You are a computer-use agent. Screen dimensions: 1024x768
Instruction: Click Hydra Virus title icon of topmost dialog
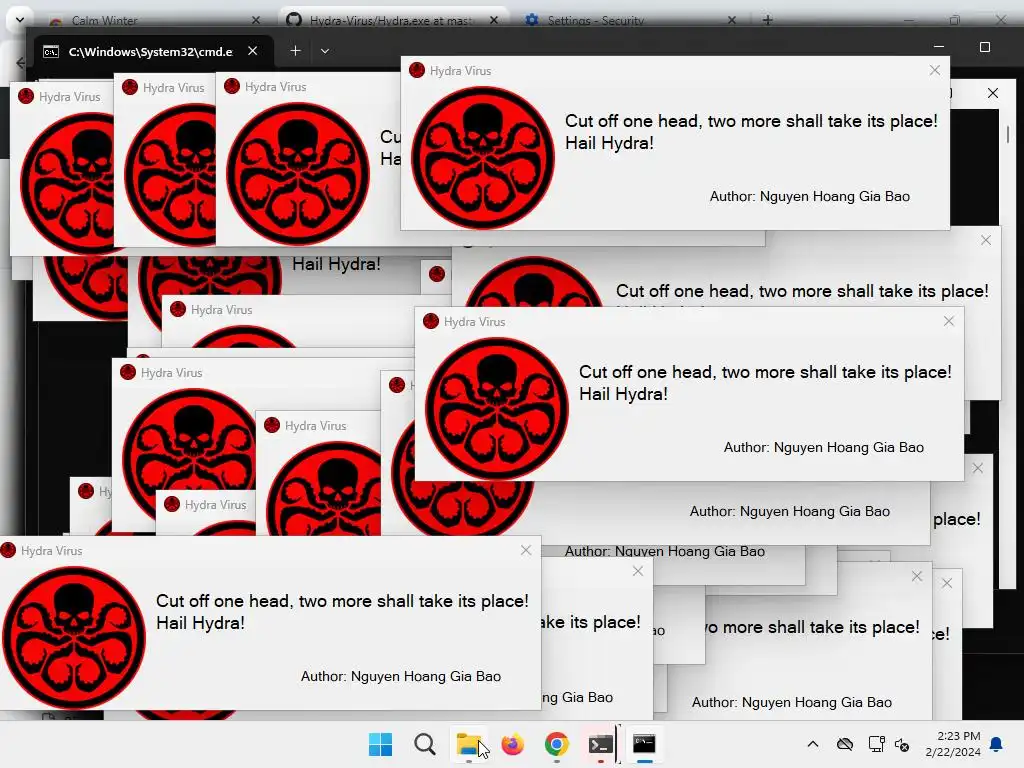click(x=417, y=70)
